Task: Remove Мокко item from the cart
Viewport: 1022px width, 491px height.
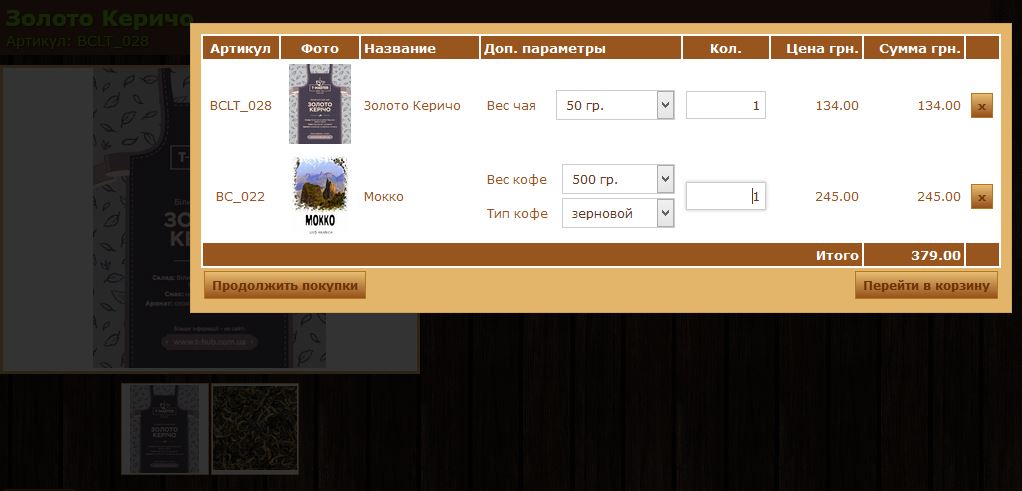Action: 981,197
